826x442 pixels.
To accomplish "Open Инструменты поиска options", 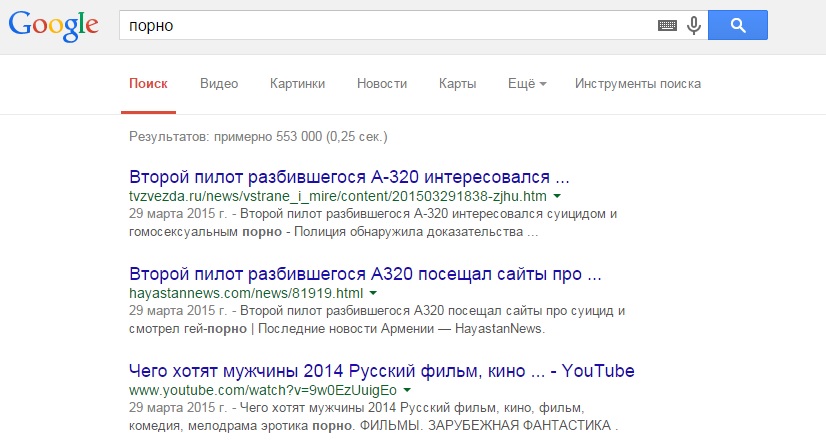I will click(638, 84).
